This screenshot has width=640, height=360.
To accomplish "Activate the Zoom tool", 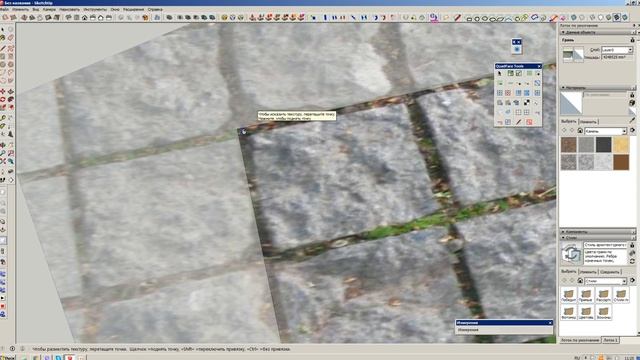I will pos(3,153).
